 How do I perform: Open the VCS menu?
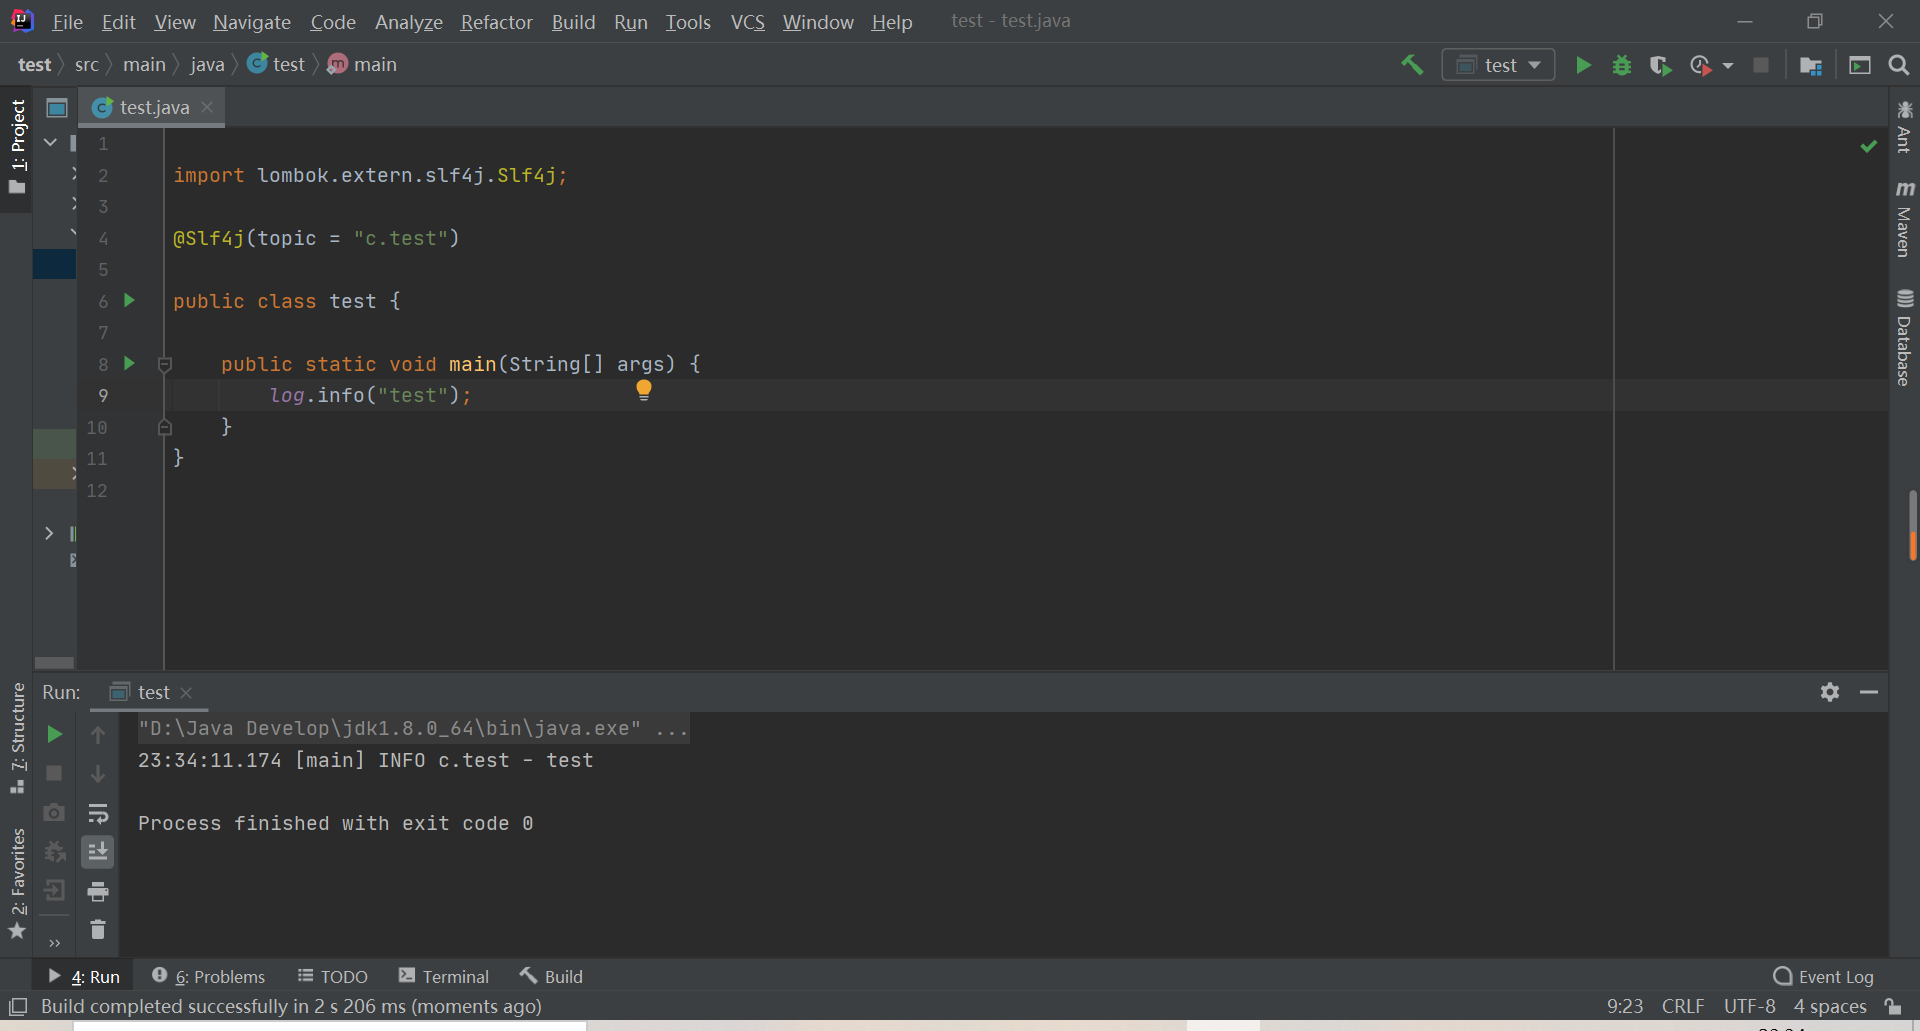point(747,21)
